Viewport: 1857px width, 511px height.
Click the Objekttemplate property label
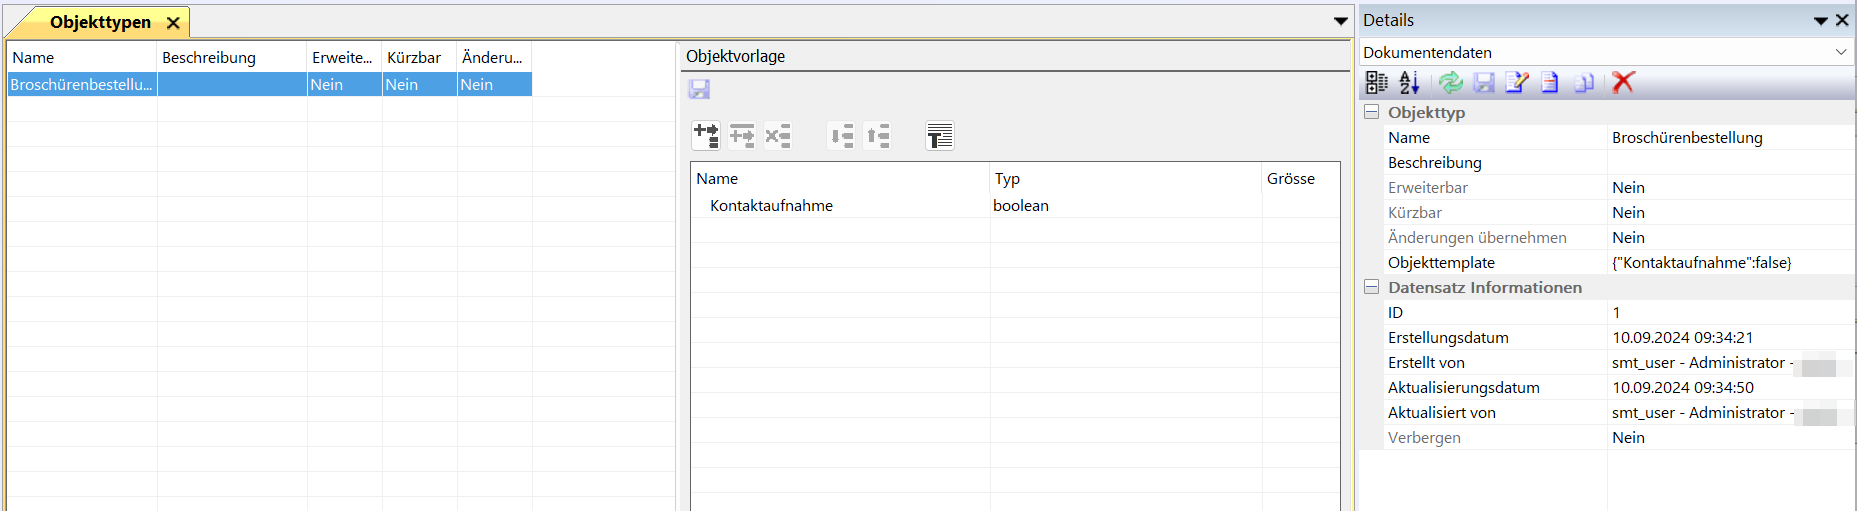[1441, 262]
